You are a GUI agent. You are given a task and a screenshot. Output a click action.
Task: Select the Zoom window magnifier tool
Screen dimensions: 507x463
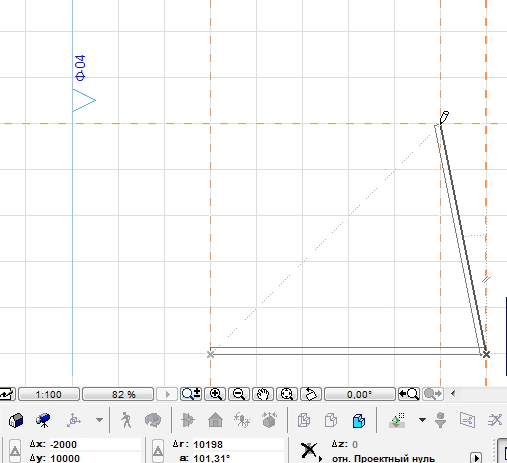tap(191, 394)
